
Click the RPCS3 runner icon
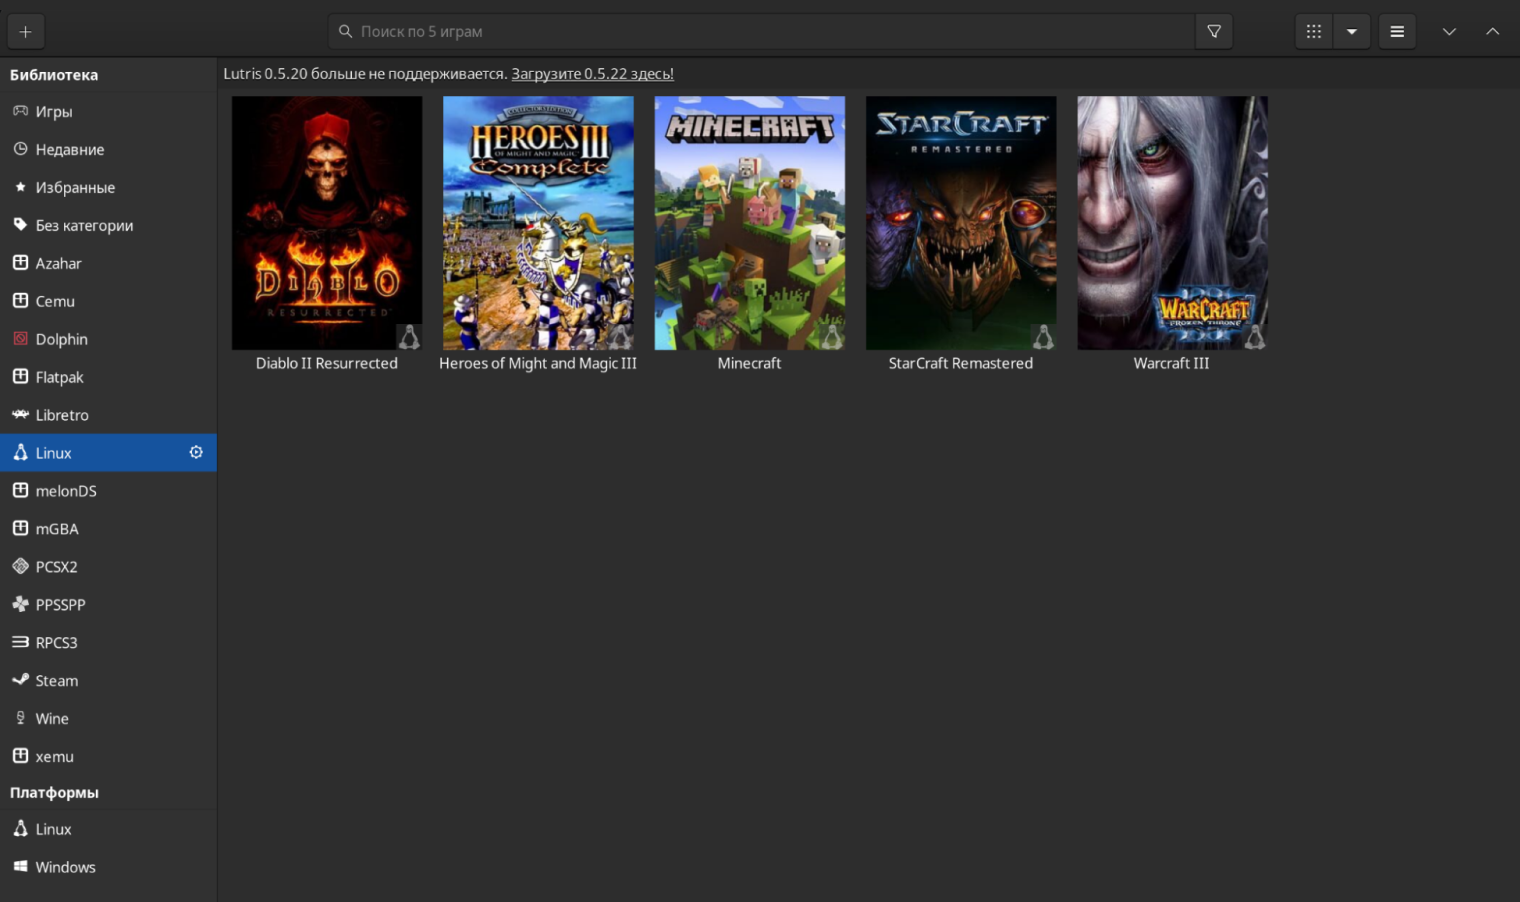20,642
